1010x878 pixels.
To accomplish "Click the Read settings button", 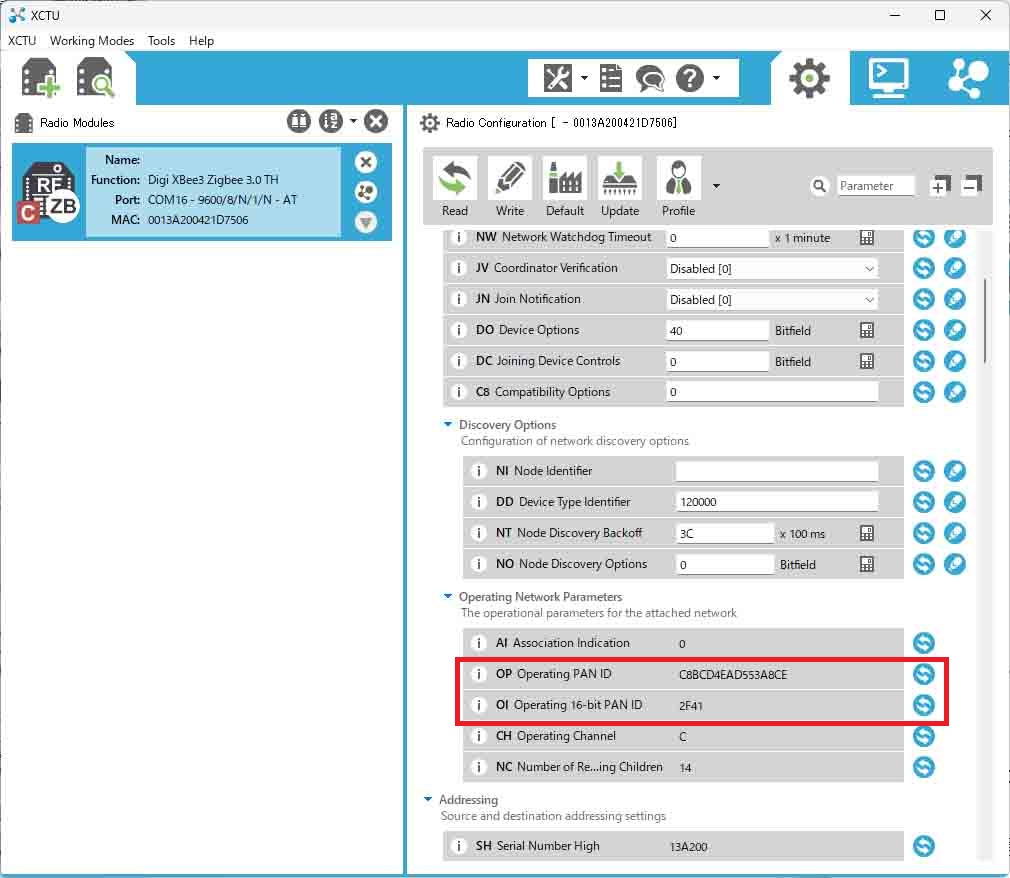I will (x=455, y=187).
